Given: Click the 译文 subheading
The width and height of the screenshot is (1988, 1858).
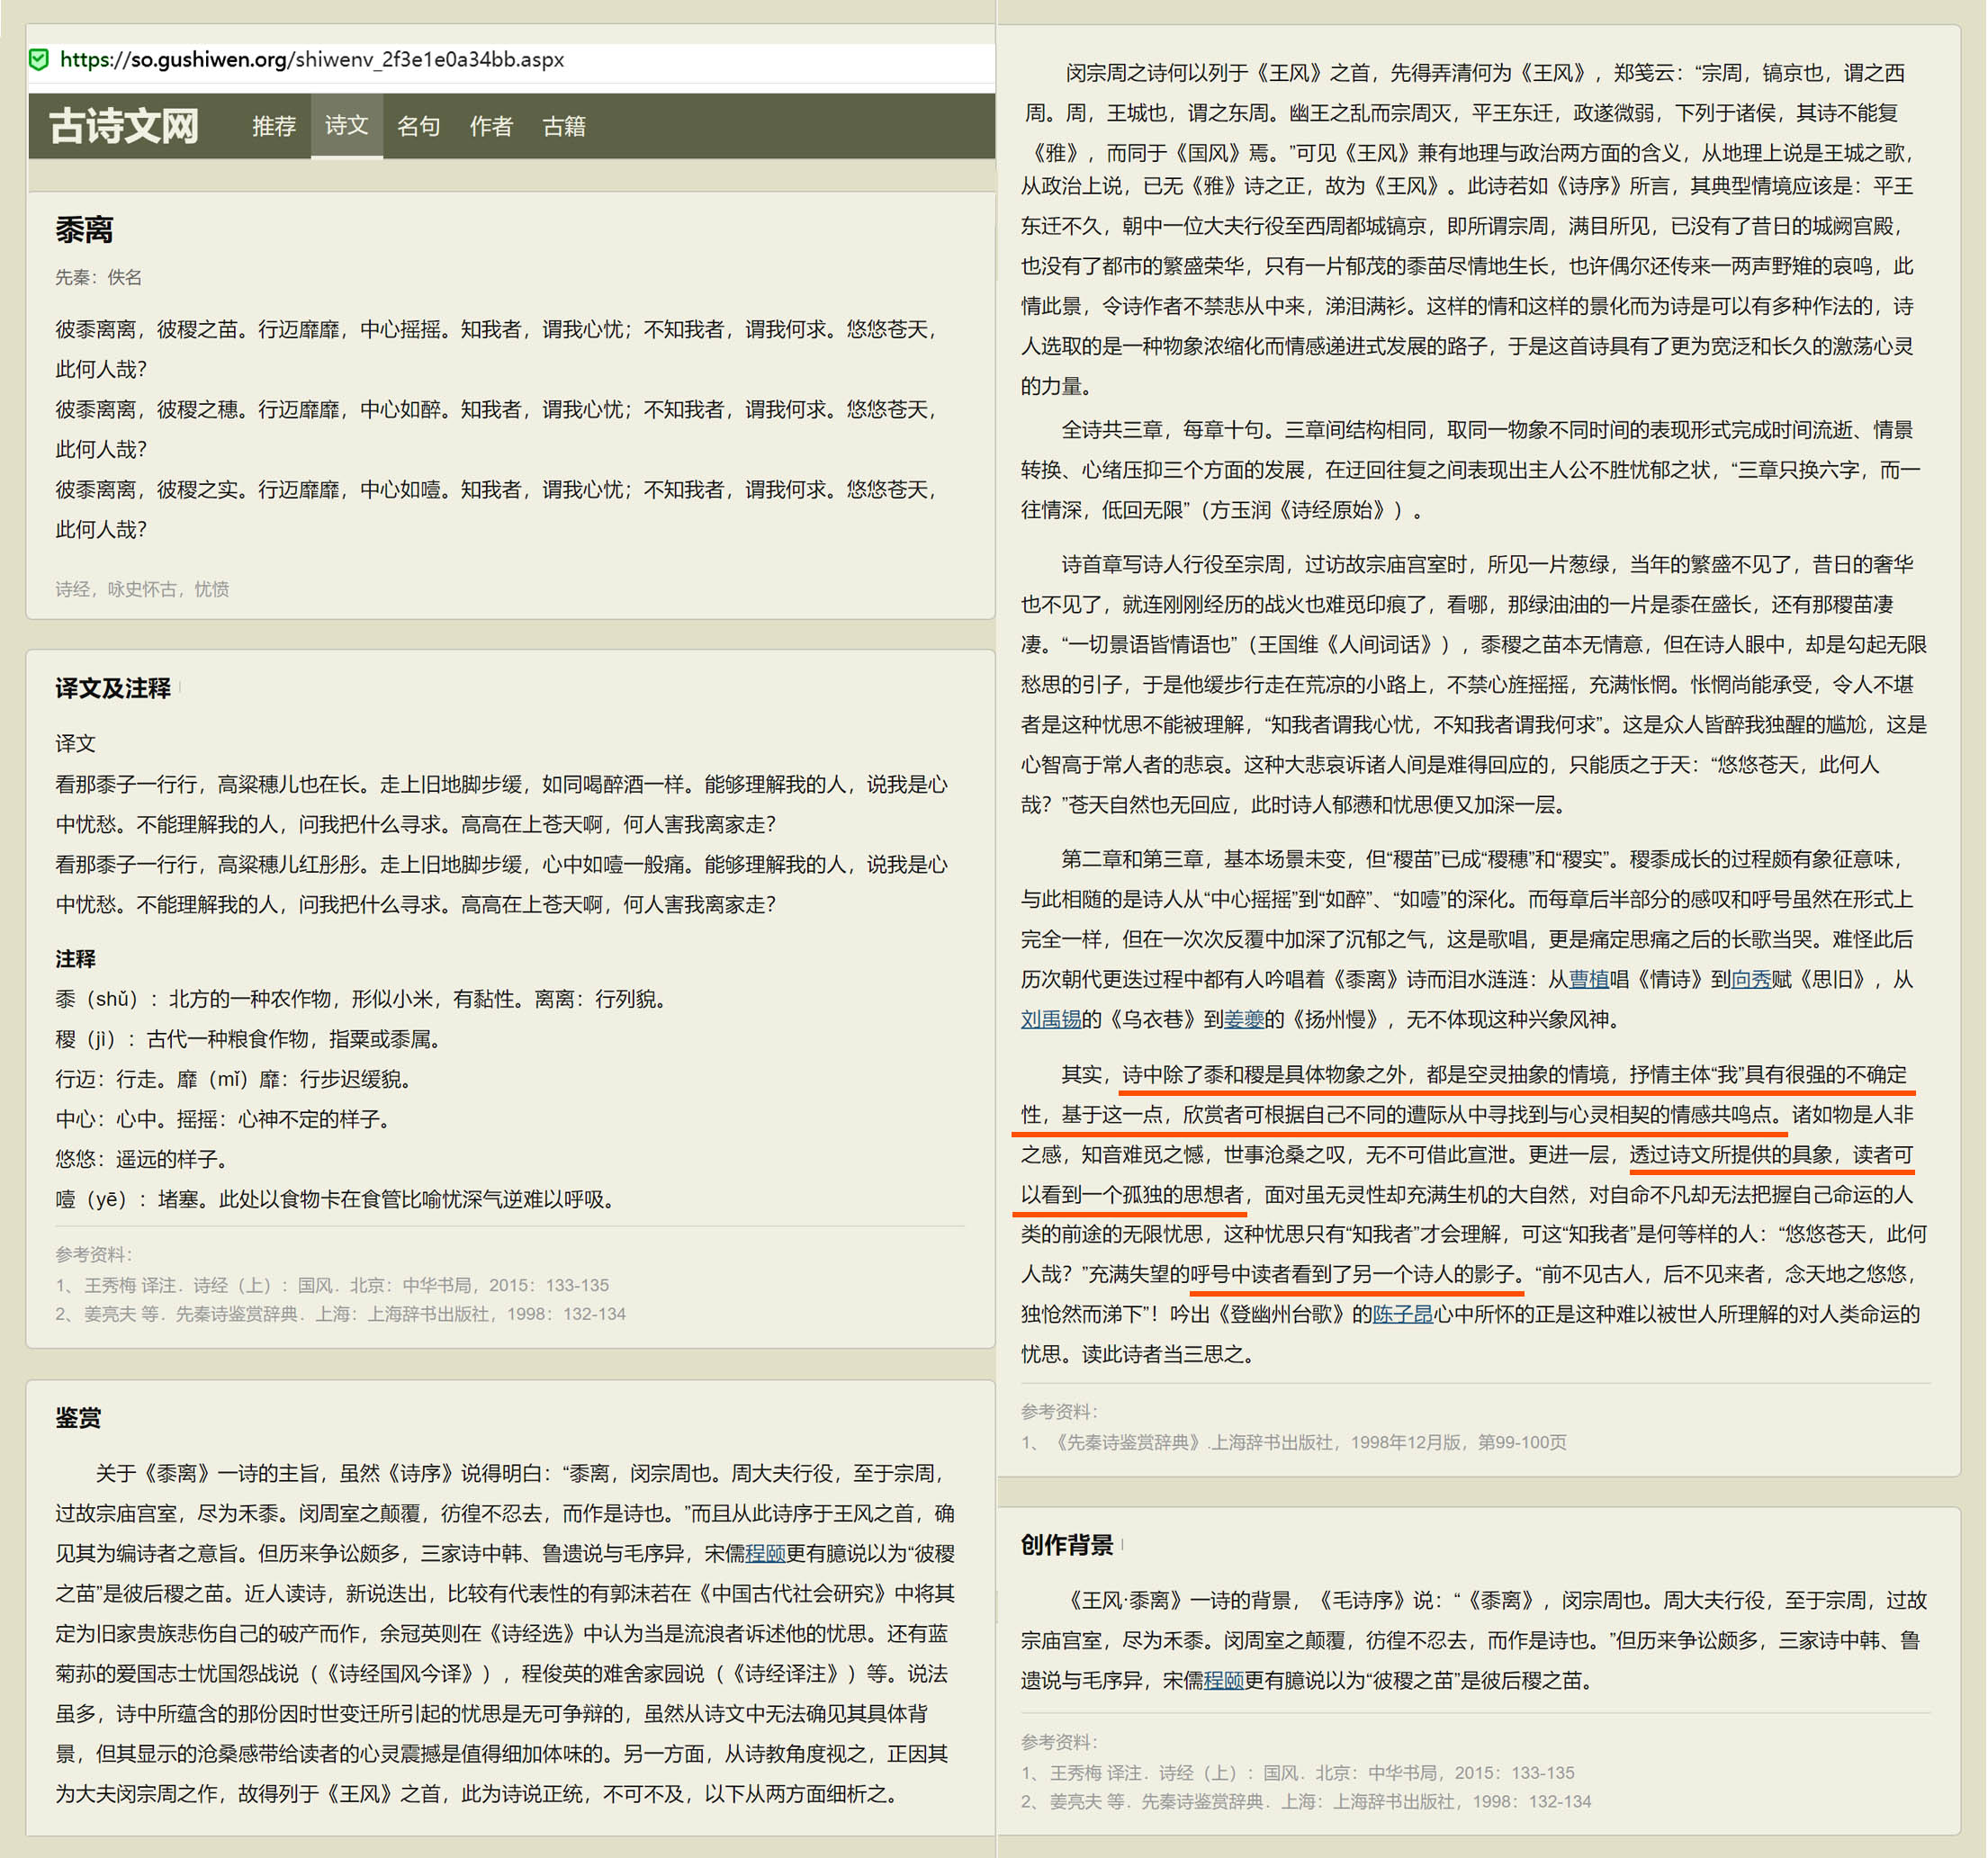Looking at the screenshot, I should [75, 743].
